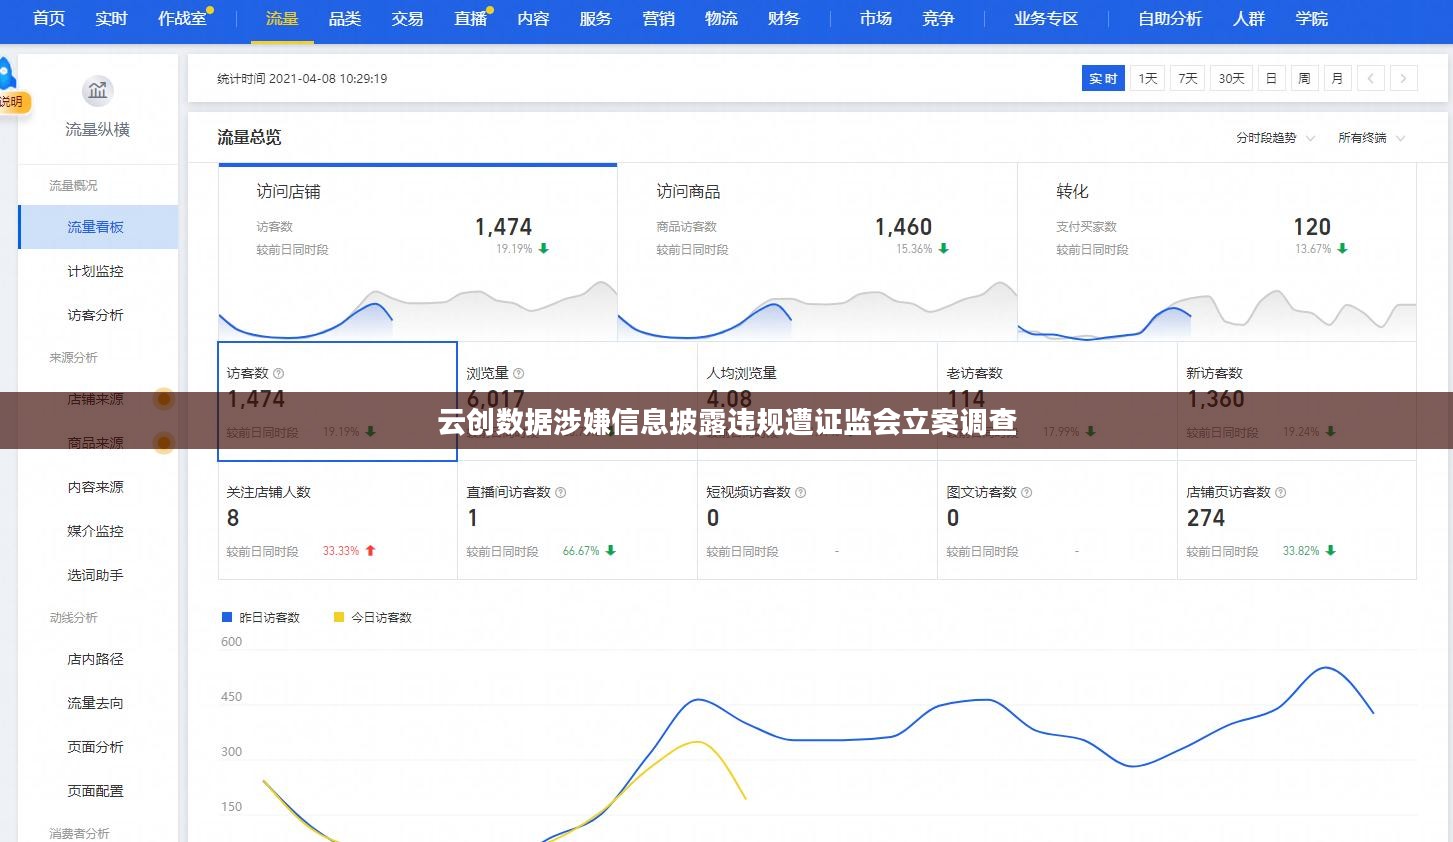
Task: Click help icon beside 访客数 tile
Action: [x=279, y=374]
